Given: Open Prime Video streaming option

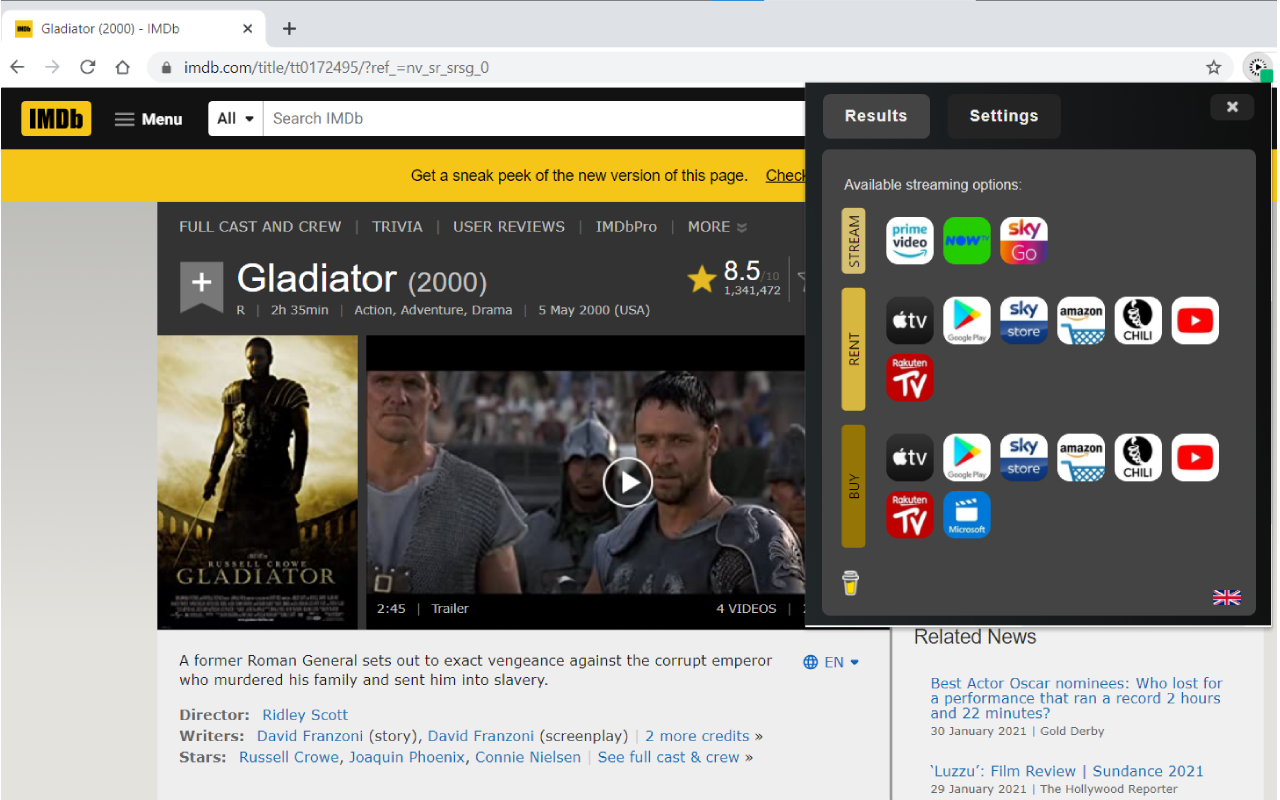Looking at the screenshot, I should pos(910,241).
